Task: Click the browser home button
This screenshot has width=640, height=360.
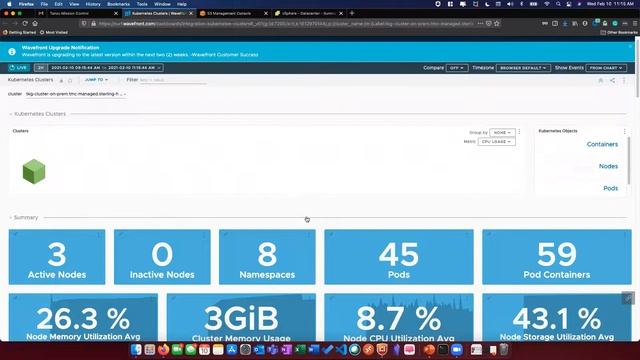Action: [x=35, y=24]
